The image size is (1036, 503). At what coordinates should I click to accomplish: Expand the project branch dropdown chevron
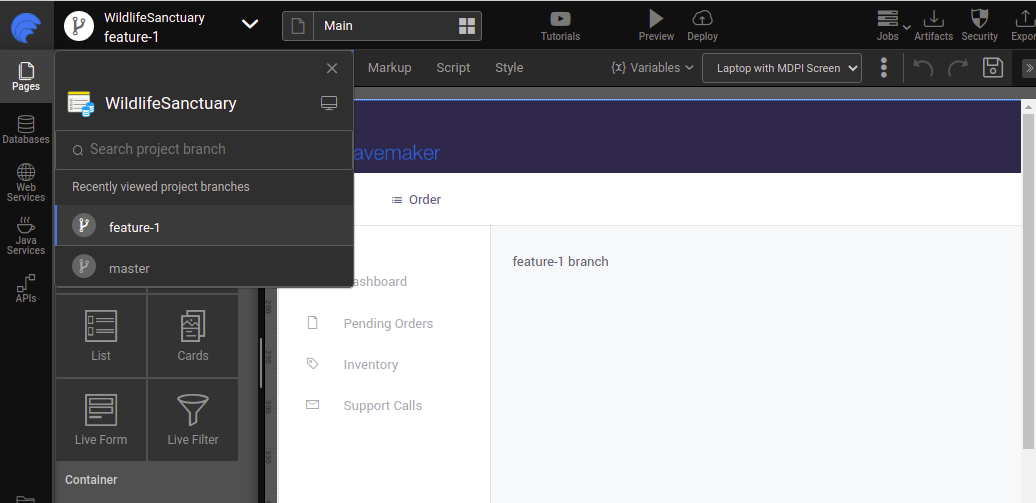(x=250, y=24)
